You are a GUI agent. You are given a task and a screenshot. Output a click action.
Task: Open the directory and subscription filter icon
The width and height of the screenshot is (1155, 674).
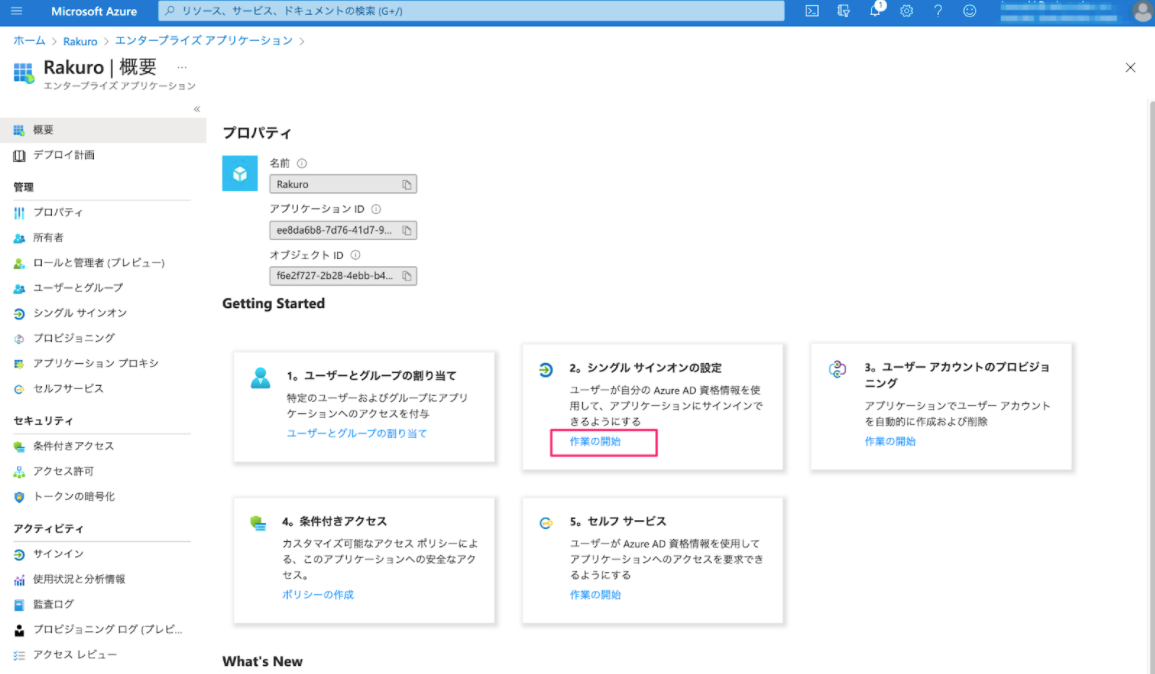pos(843,11)
